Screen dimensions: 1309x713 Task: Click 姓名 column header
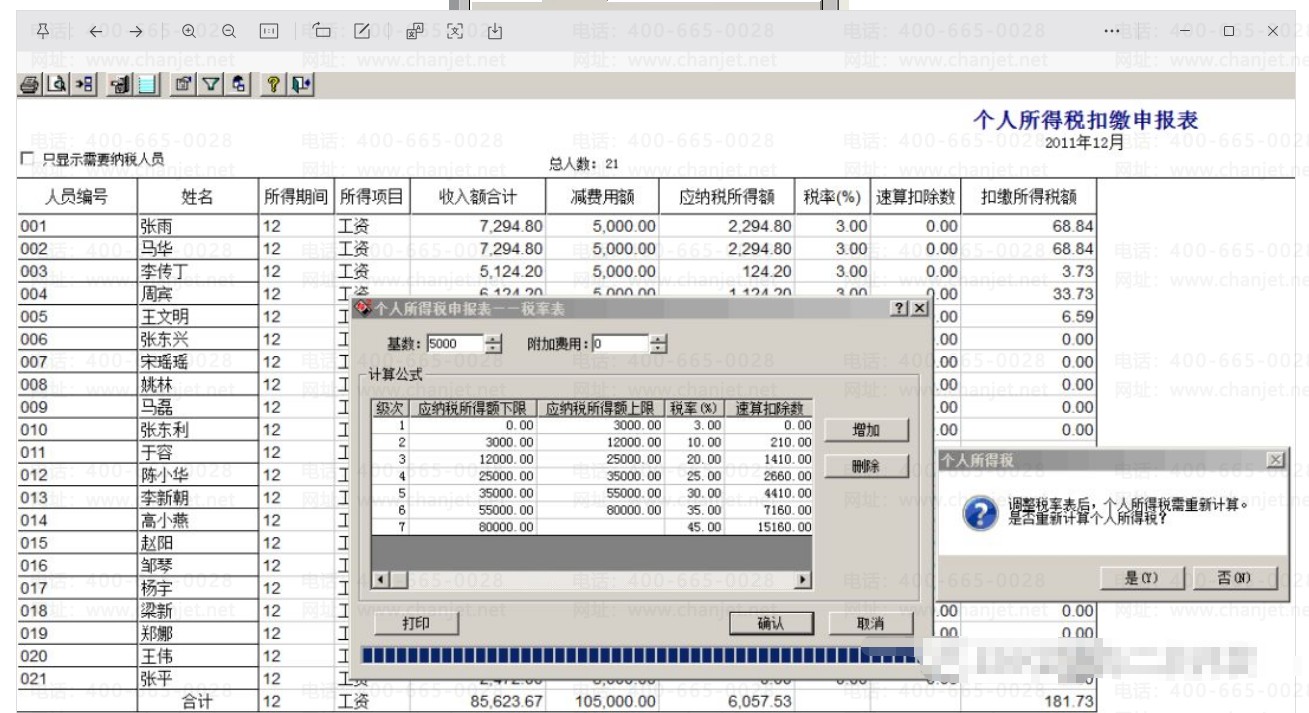coord(198,197)
